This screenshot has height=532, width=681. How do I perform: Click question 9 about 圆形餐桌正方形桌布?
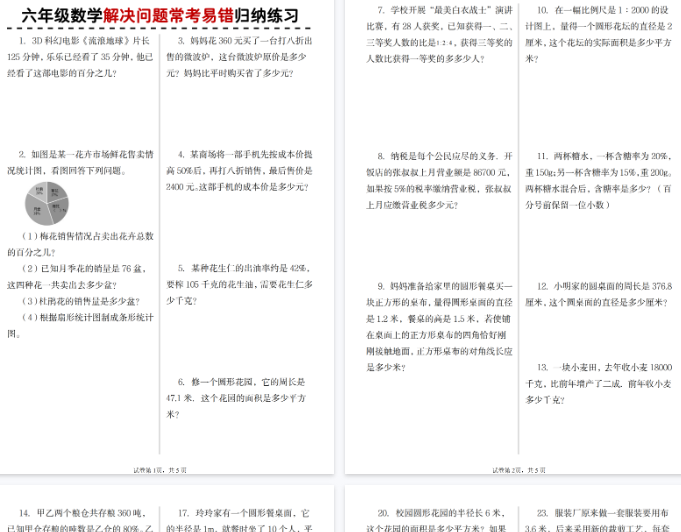click(x=440, y=327)
